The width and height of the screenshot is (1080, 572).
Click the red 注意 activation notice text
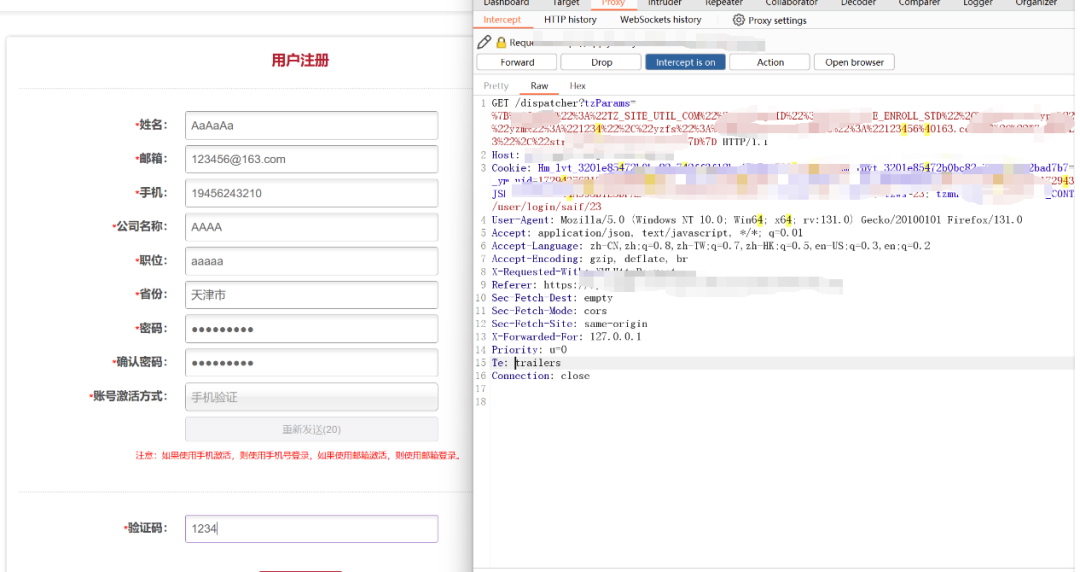point(298,456)
